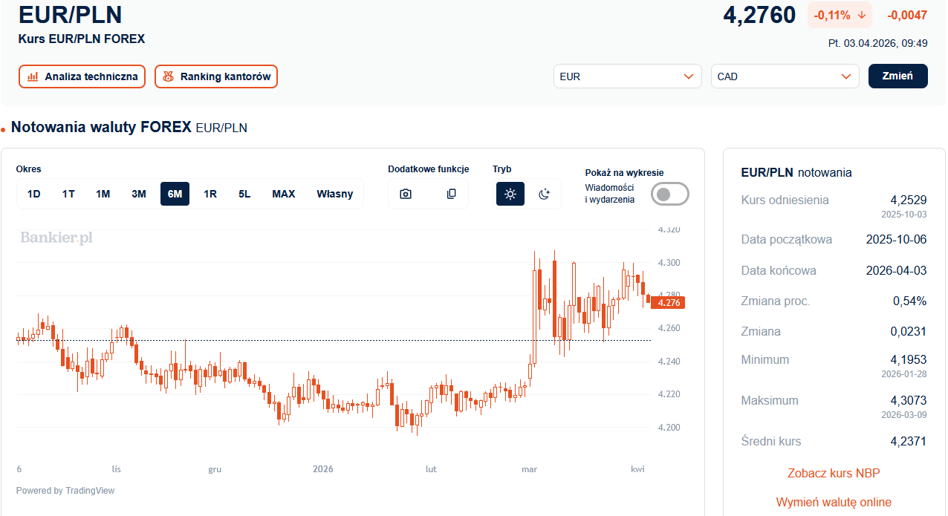The width and height of the screenshot is (948, 516).
Task: Click the date Pt. 03.04.2026, 09:49
Action: [x=877, y=43]
